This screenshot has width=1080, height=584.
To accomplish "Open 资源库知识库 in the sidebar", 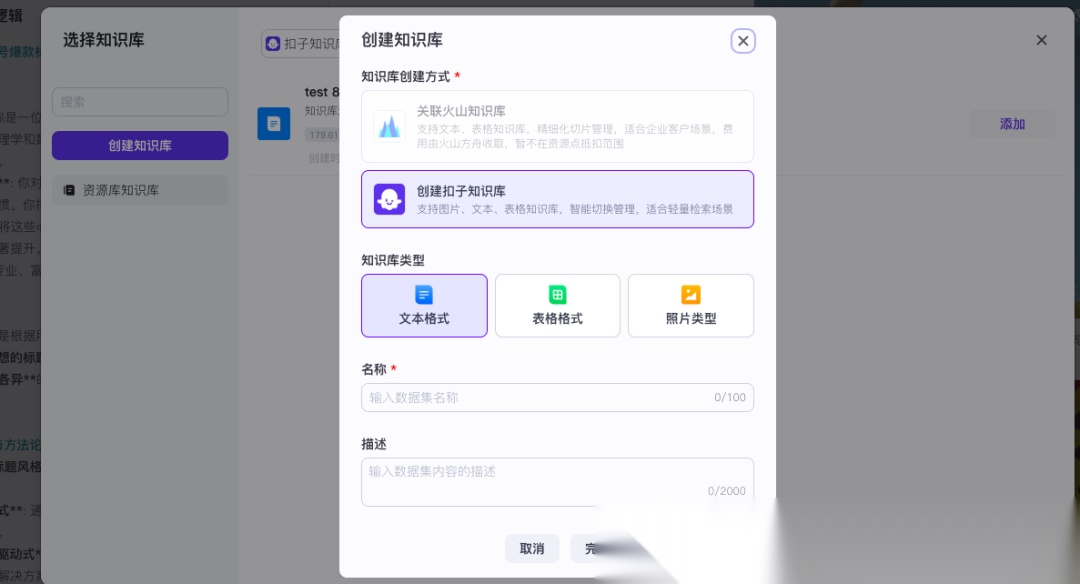I will tap(140, 190).
